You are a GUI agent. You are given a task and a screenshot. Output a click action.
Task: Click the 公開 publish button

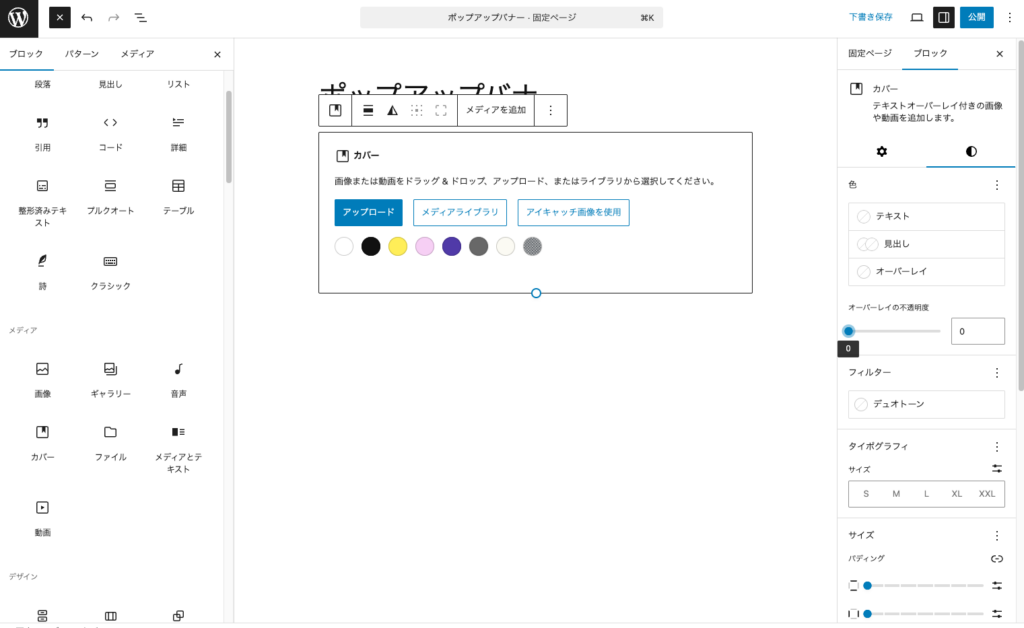tap(976, 16)
